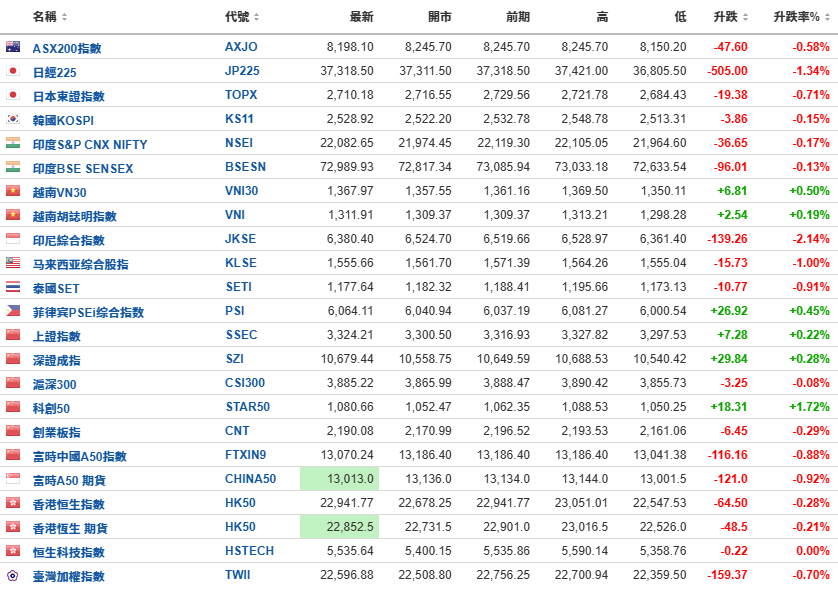Click the -2.14% change rate

[x=811, y=239]
